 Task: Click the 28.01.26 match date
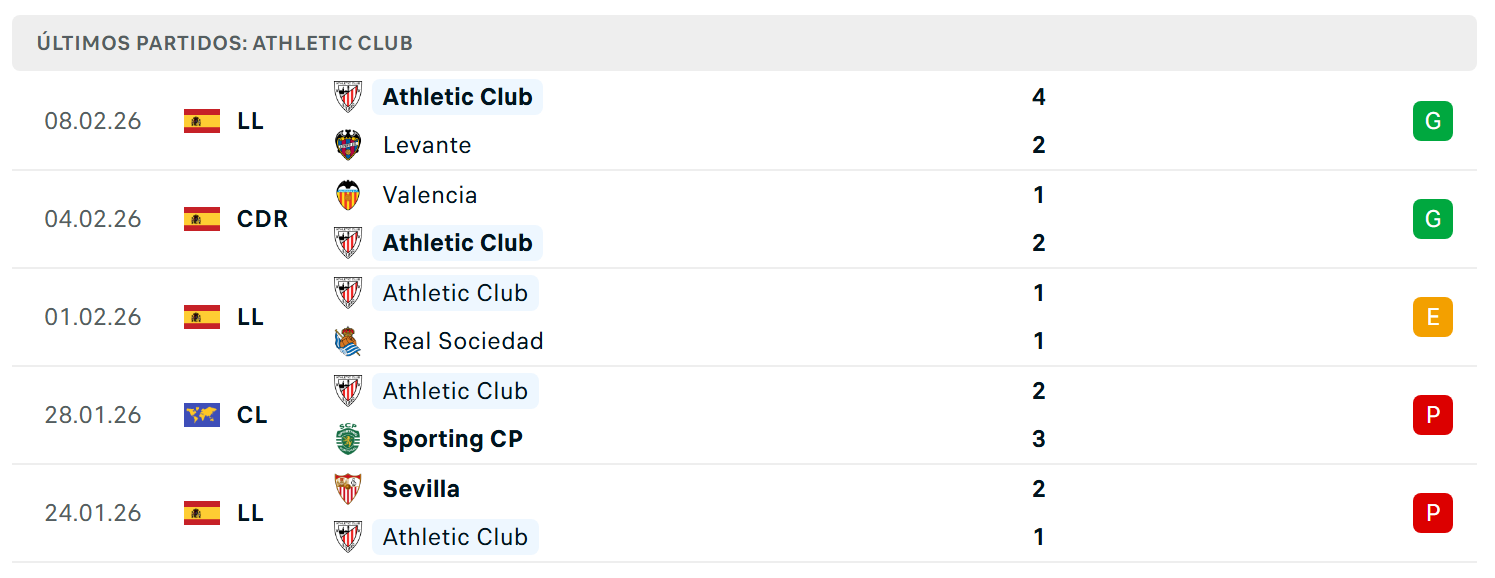[x=93, y=415]
